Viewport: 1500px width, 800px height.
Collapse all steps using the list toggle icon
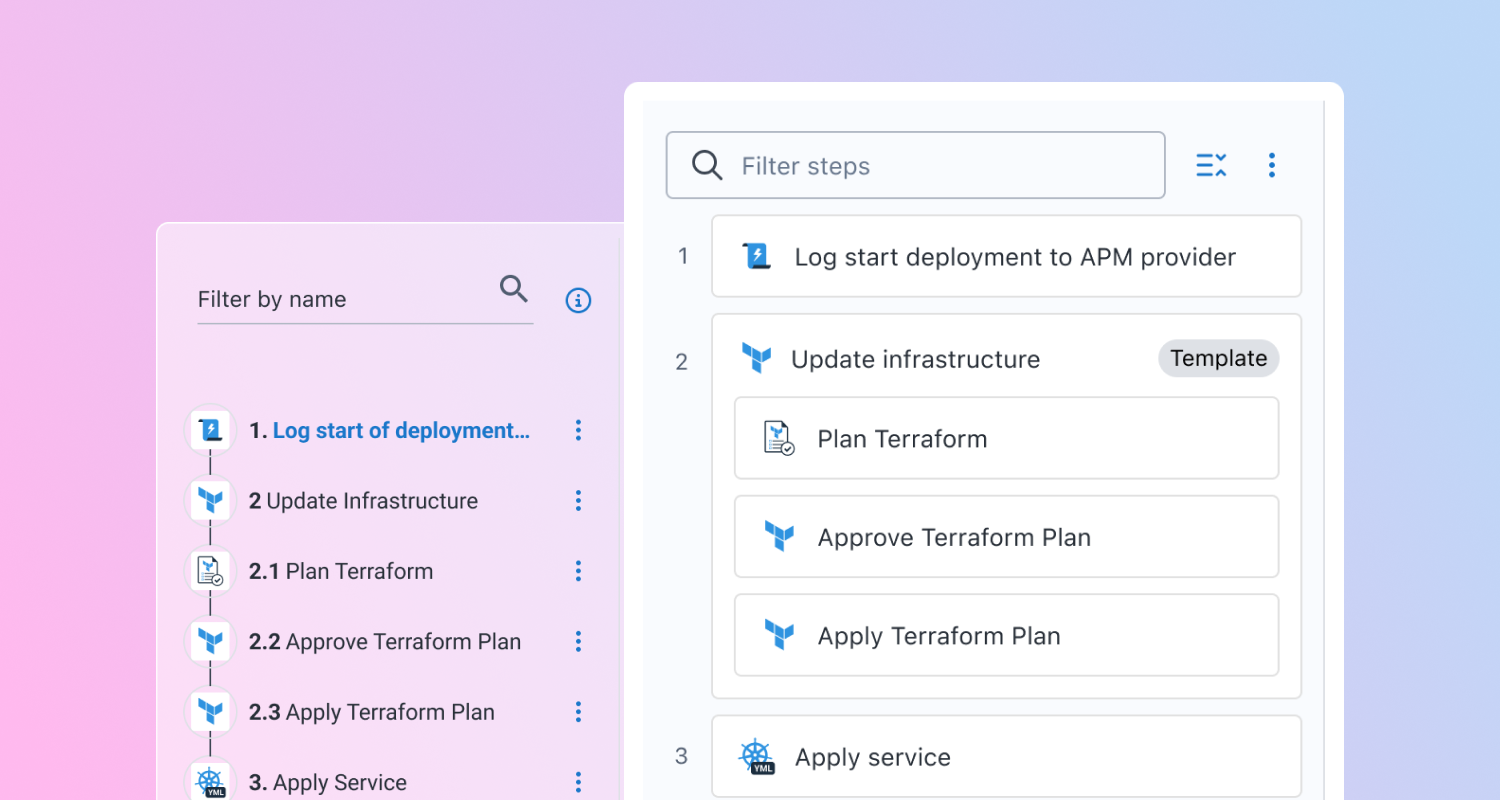(1211, 165)
